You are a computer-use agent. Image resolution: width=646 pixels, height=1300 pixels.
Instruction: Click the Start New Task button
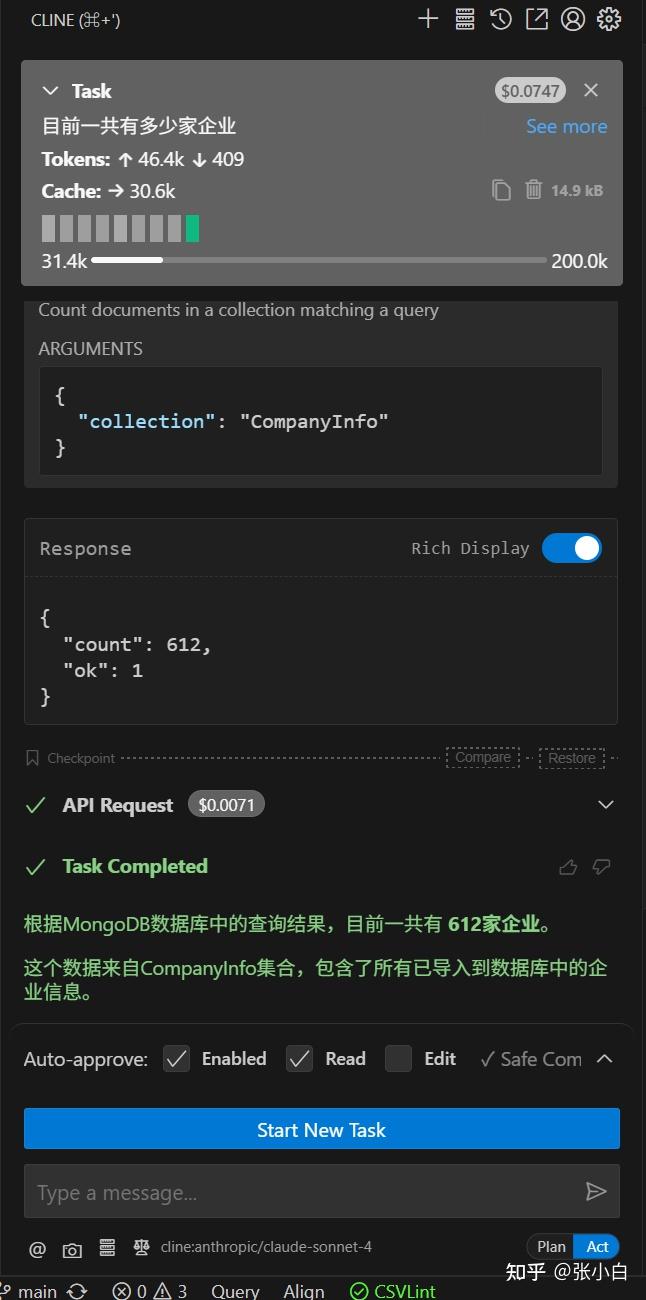click(x=322, y=1130)
